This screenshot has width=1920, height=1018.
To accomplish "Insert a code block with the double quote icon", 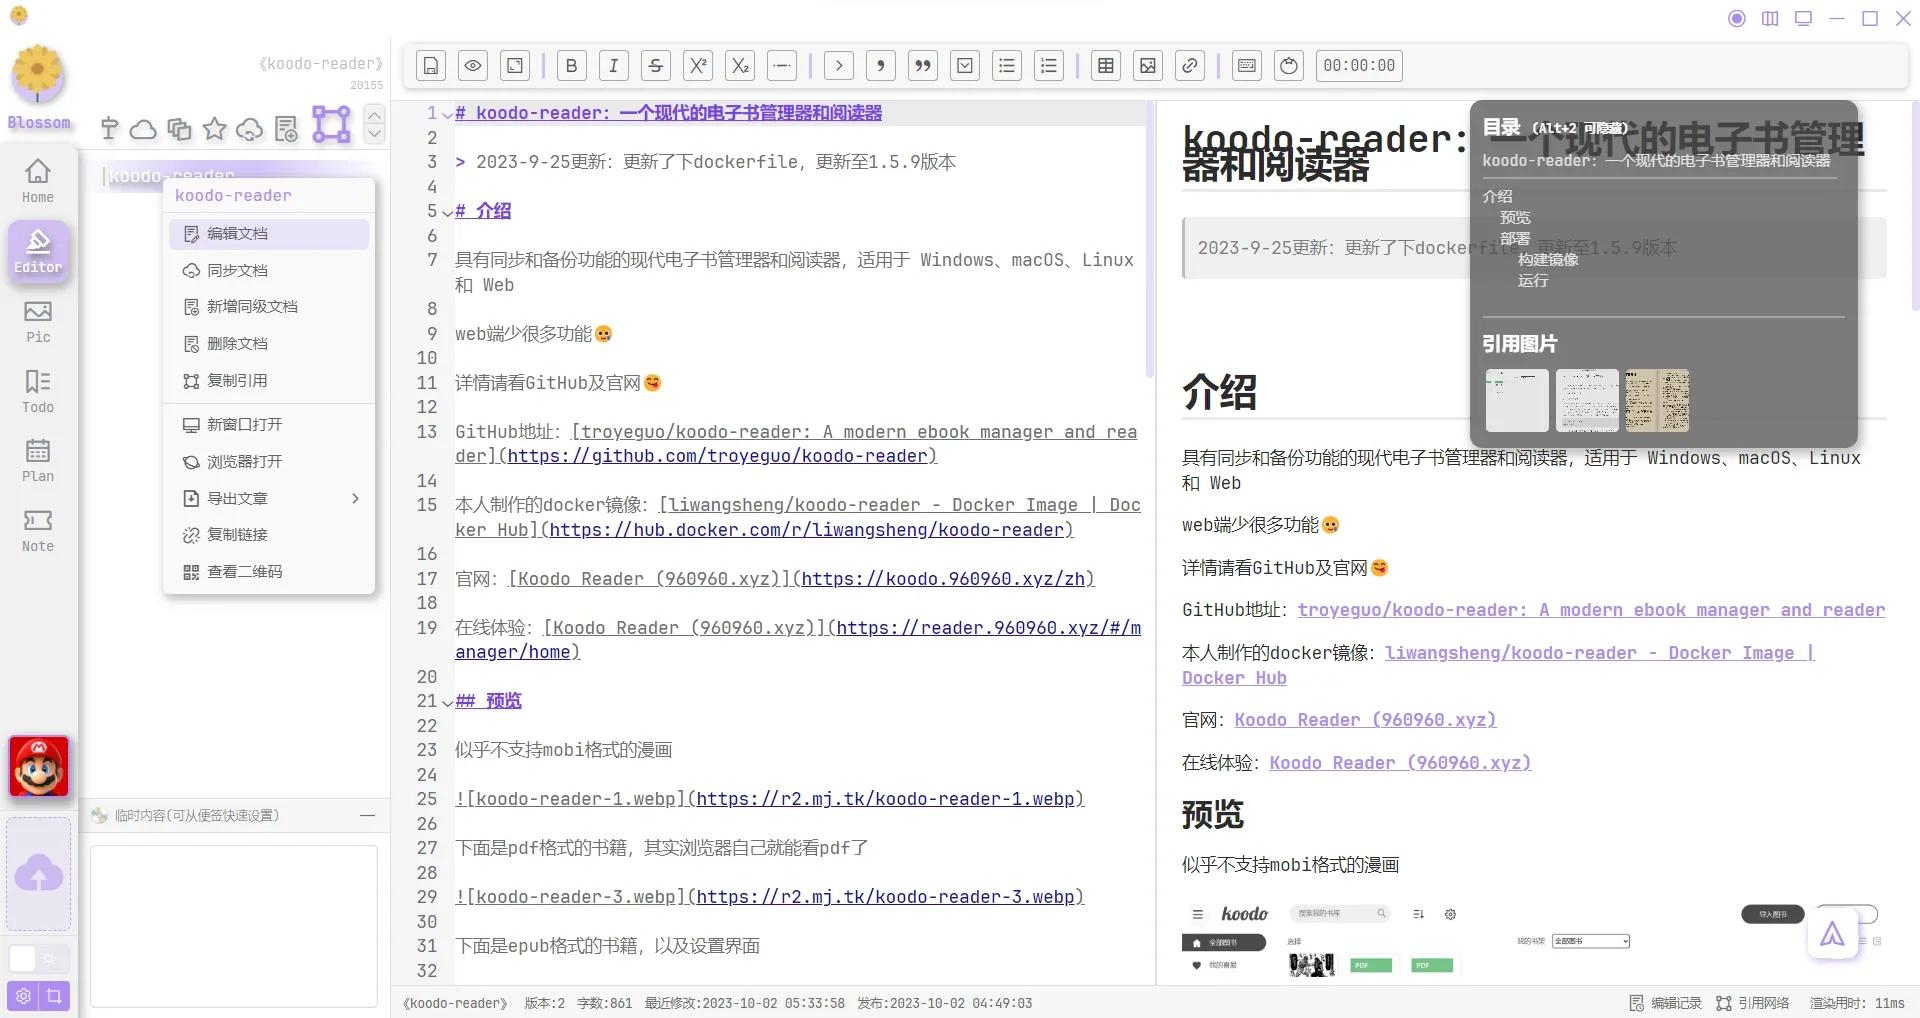I will (923, 66).
